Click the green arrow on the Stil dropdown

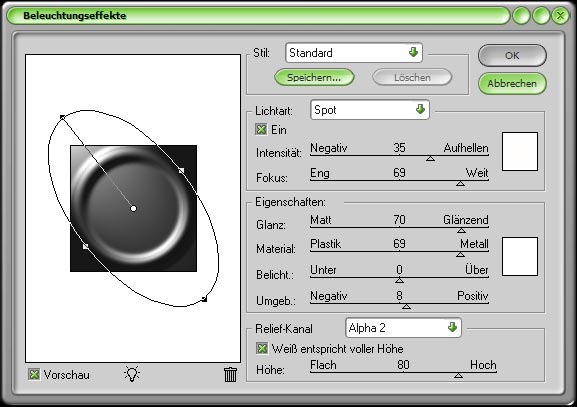click(413, 52)
